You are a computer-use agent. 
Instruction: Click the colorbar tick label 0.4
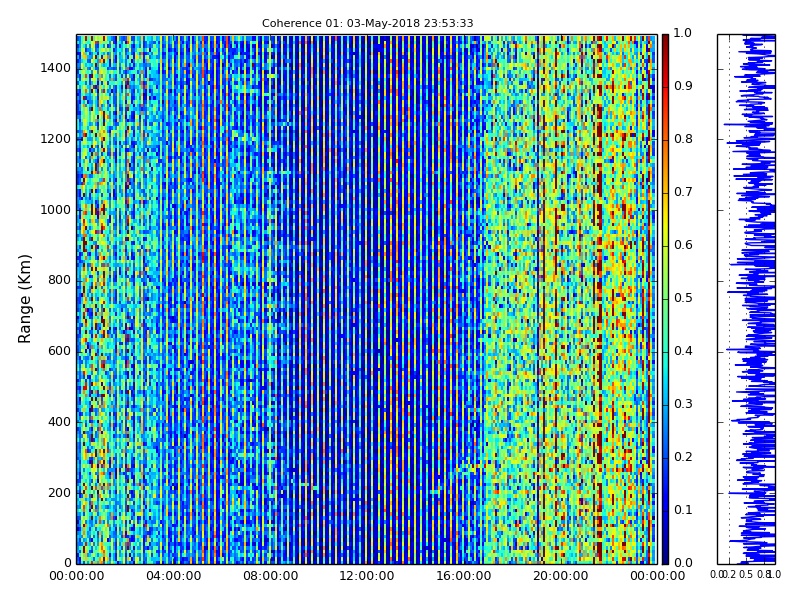click(x=683, y=351)
